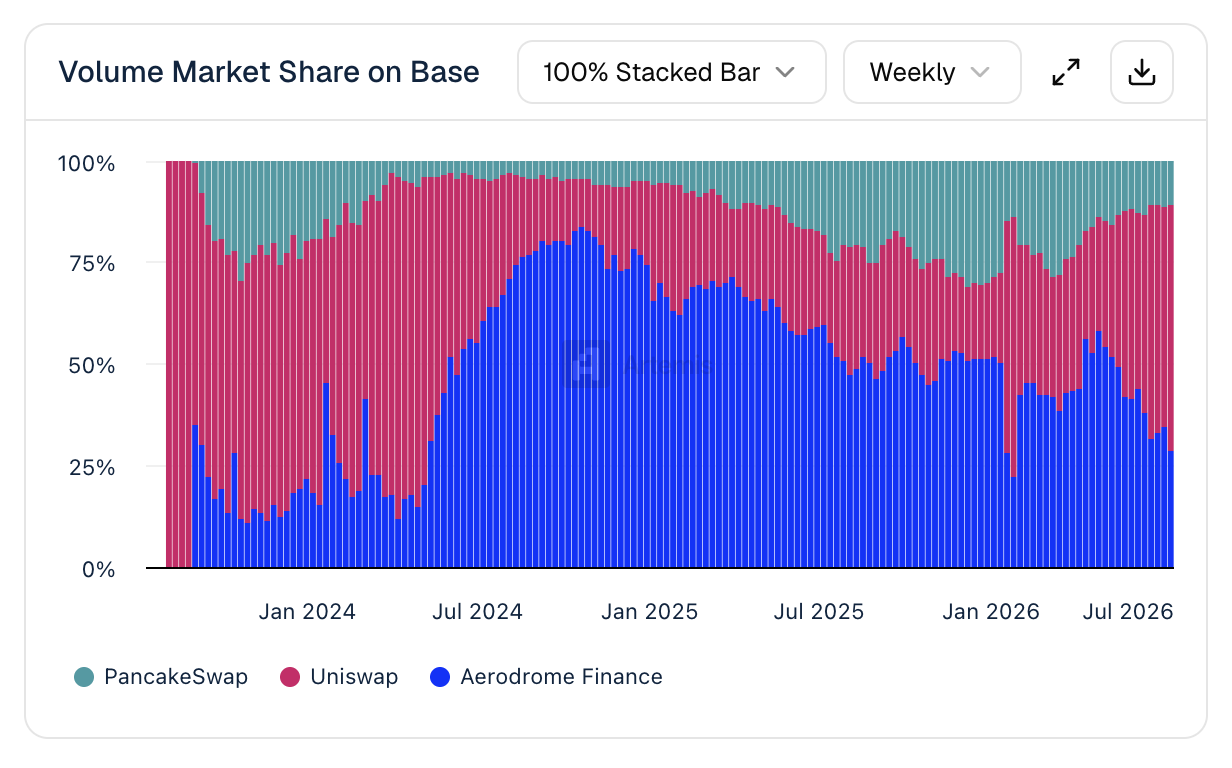This screenshot has height=768, width=1232.
Task: Click the chevron next to 100% Stacked Bar
Action: [785, 72]
